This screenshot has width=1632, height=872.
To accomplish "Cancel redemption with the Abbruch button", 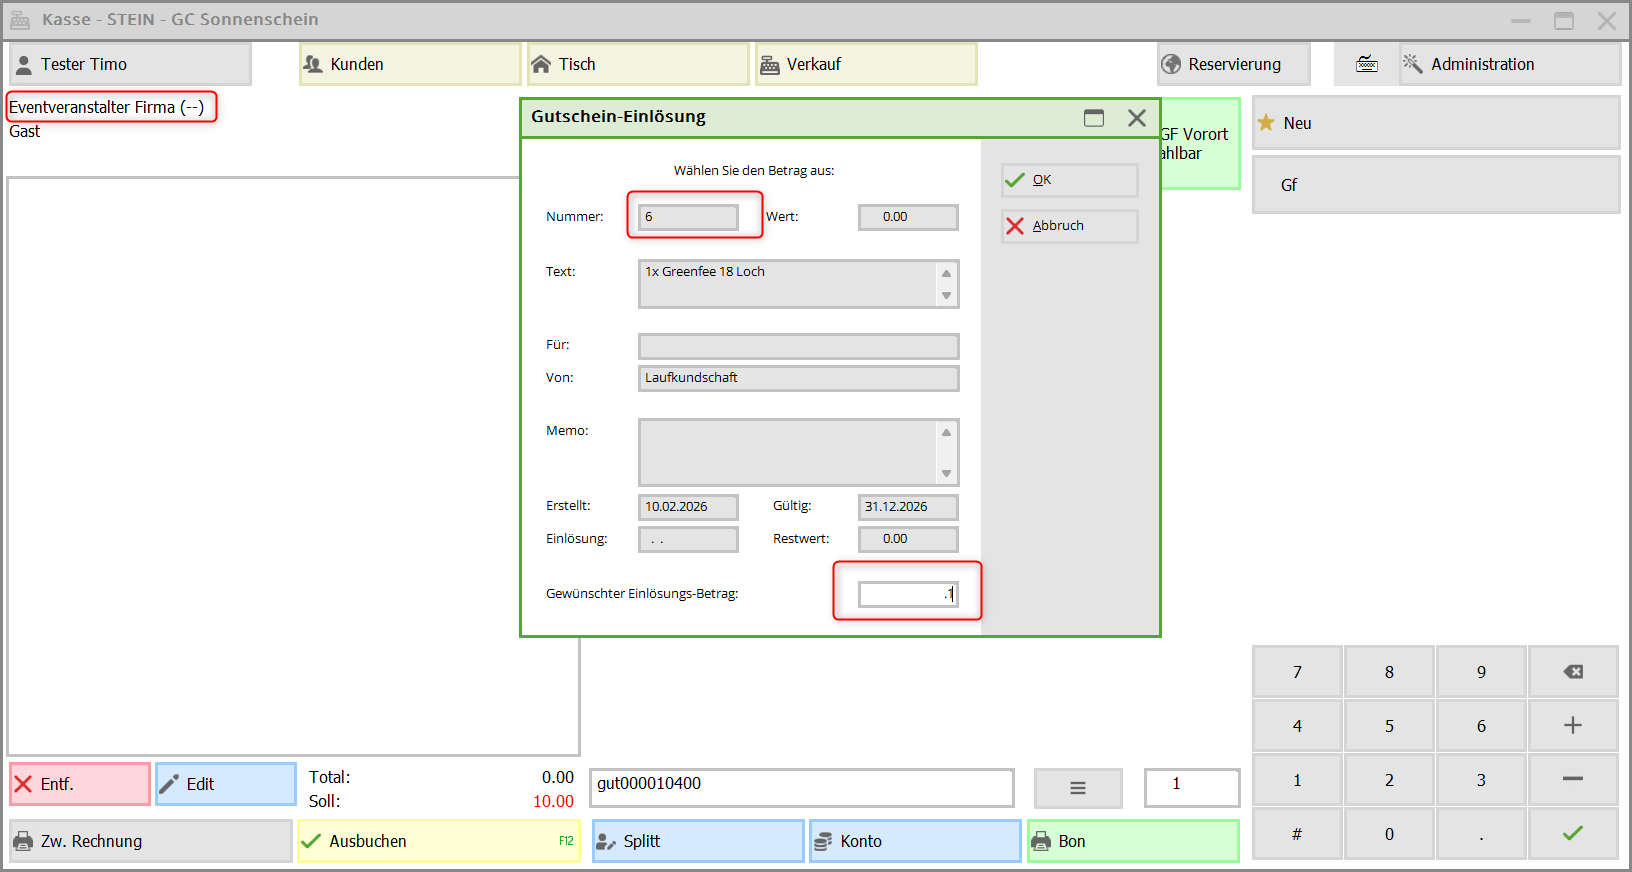I will [1069, 226].
